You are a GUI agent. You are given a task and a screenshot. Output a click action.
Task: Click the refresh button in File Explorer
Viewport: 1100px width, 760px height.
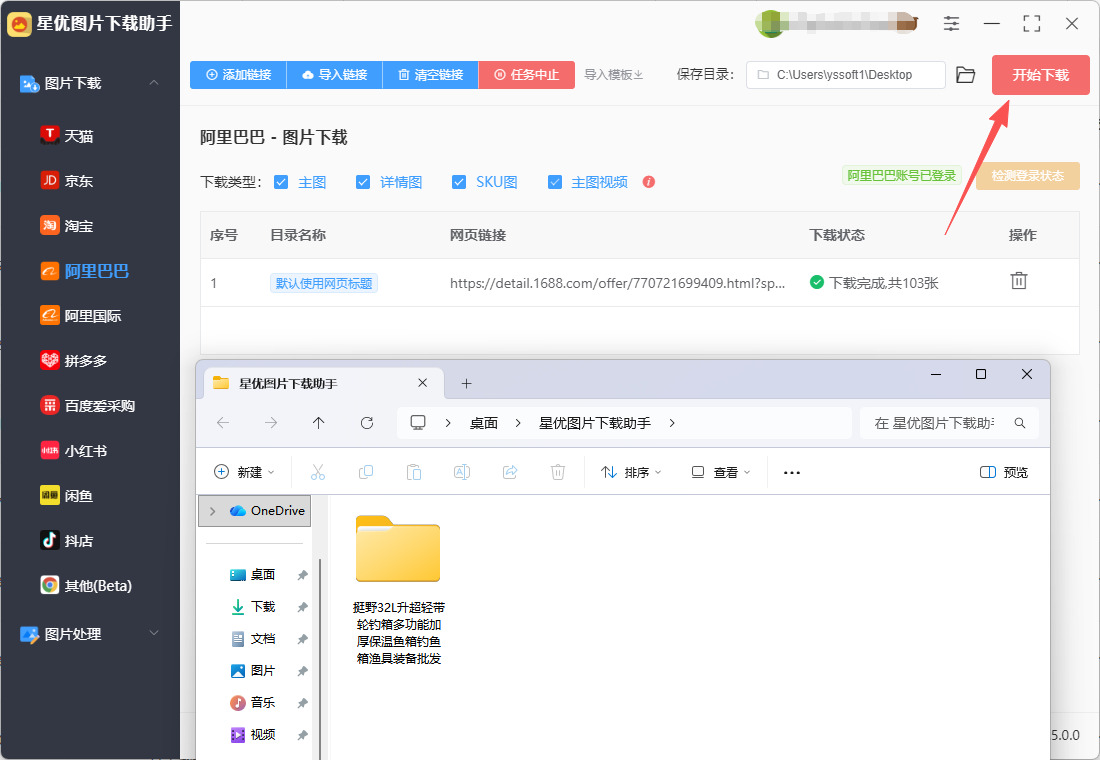click(367, 423)
